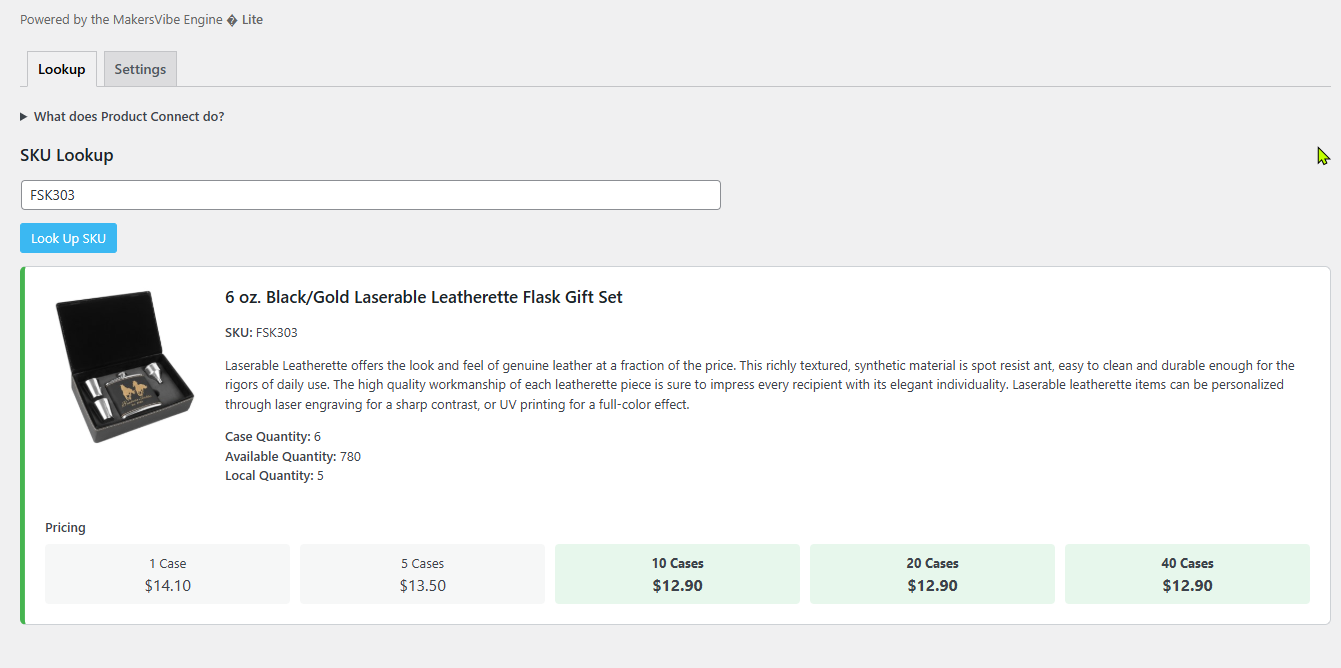This screenshot has height=668, width=1341.
Task: Expand 'What does Product Connect do?' section
Action: pos(128,117)
